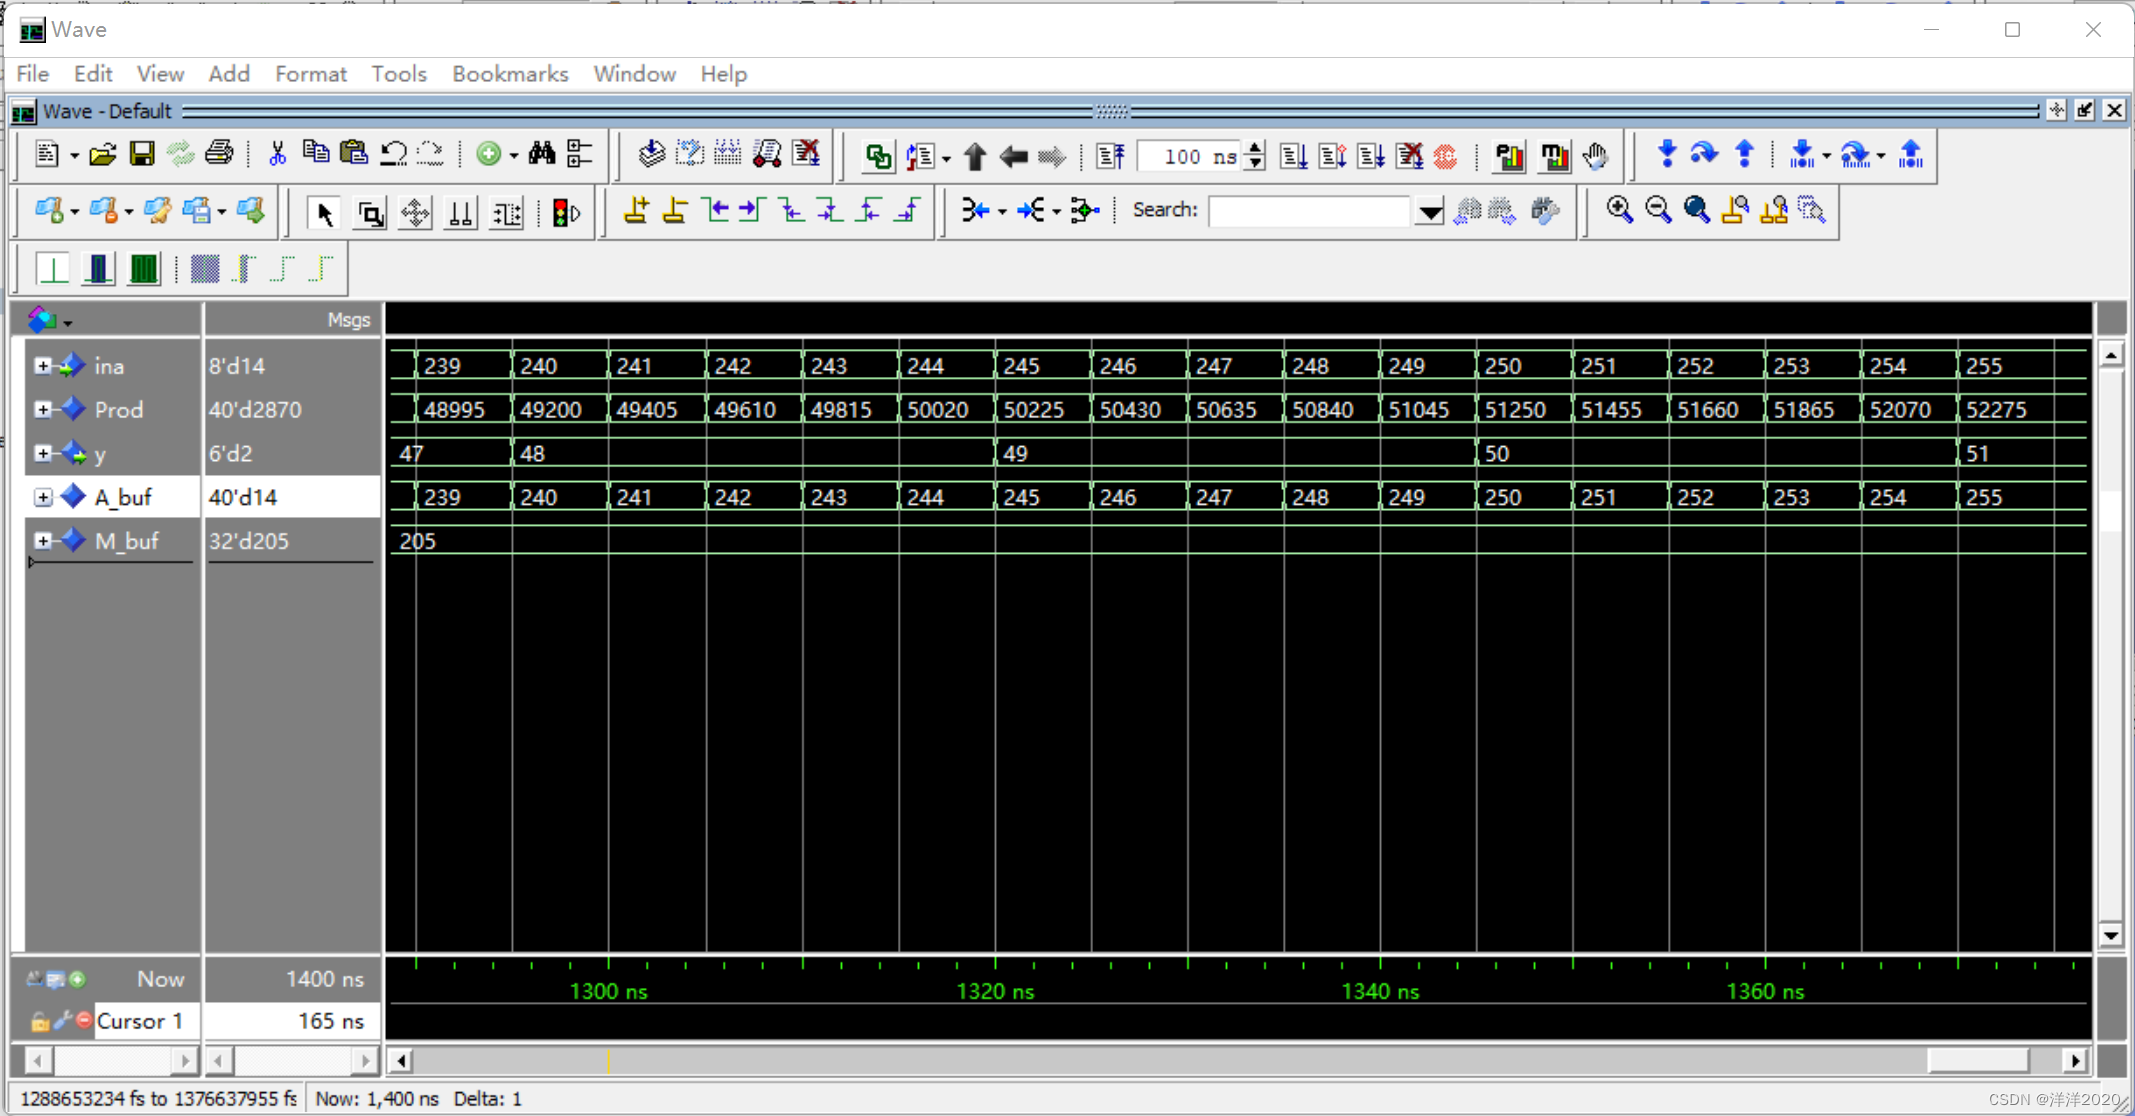Click the Cursor 1 label

[x=139, y=1021]
